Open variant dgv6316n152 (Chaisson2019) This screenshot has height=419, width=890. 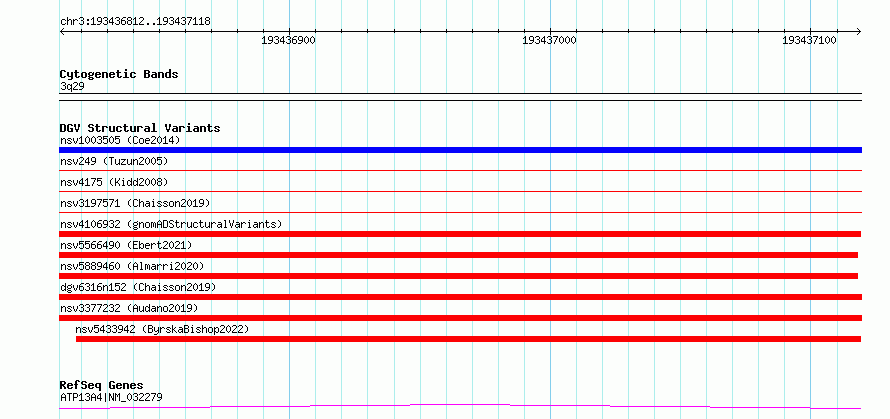(138, 287)
